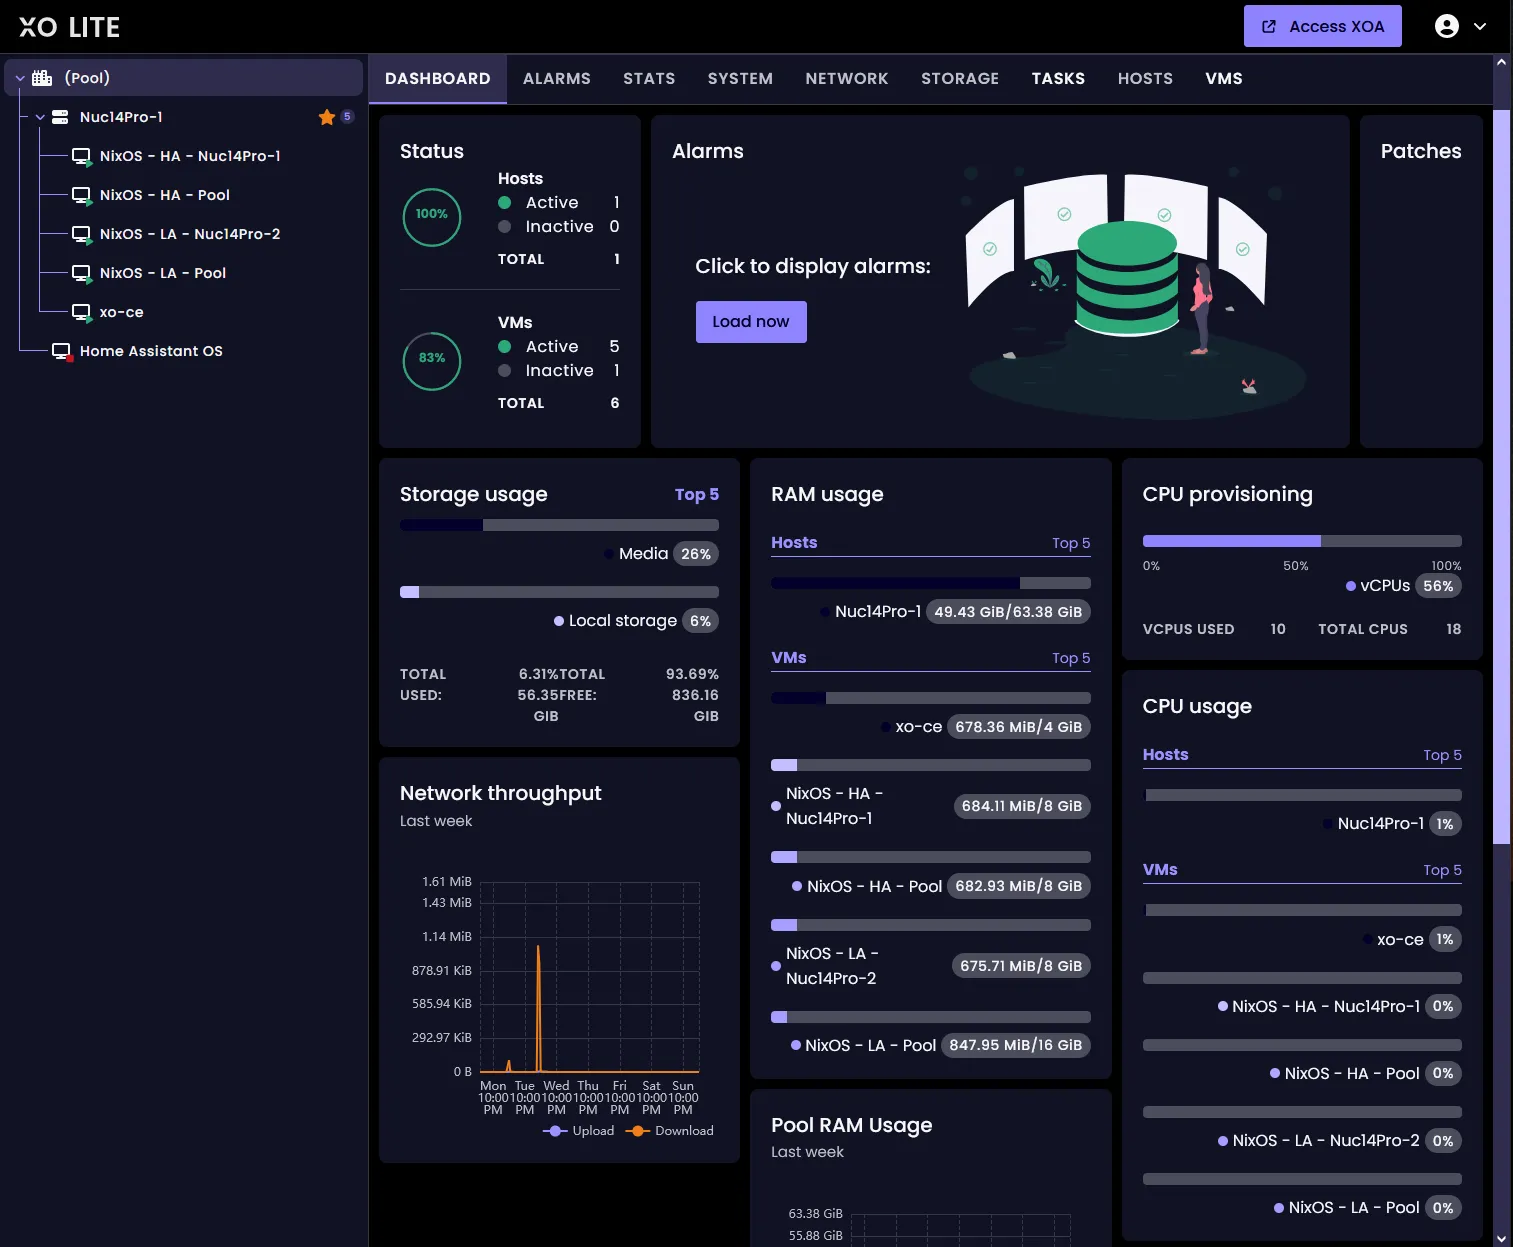The width and height of the screenshot is (1513, 1247).
Task: Open the account dropdown chevron
Action: pyautogui.click(x=1480, y=27)
